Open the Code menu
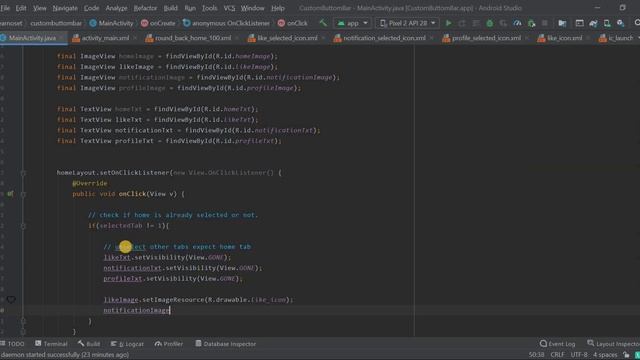 pyautogui.click(x=91, y=8)
